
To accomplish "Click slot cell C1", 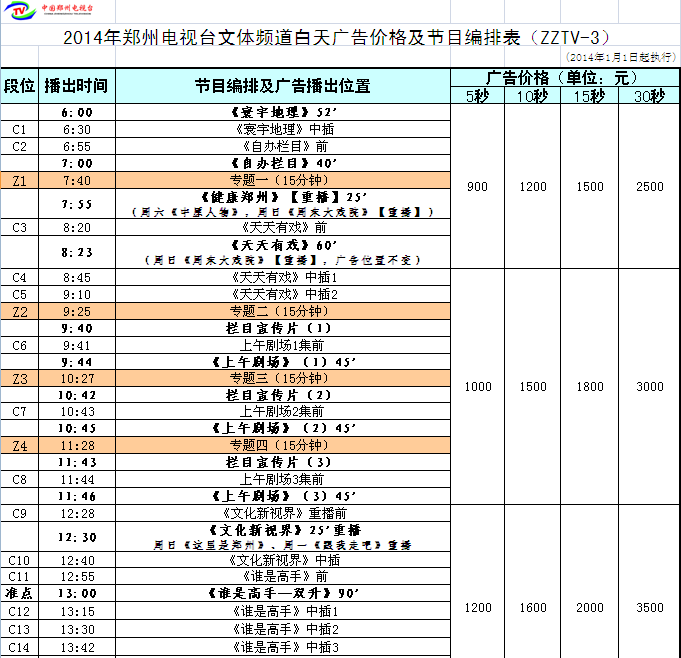I will [20, 129].
